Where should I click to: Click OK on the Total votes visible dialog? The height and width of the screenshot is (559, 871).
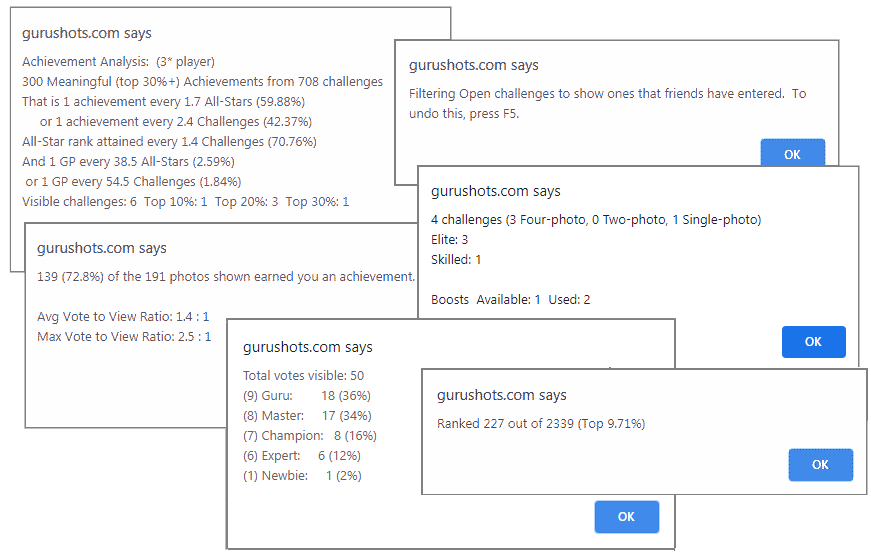coord(627,517)
